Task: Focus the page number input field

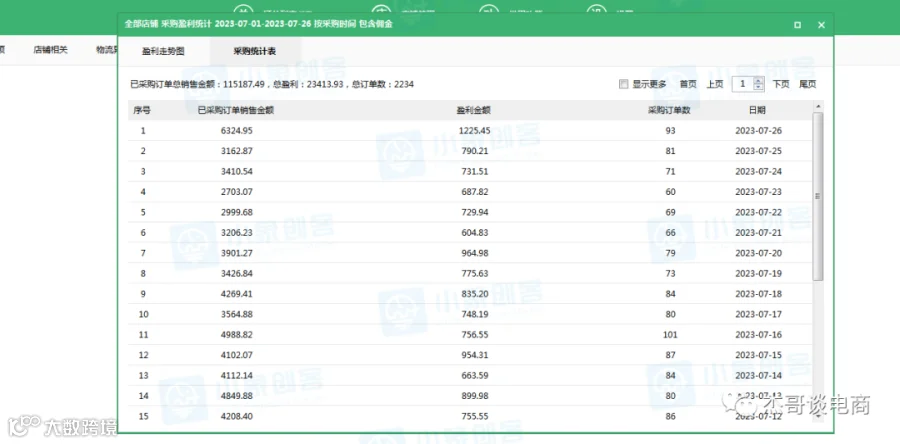Action: click(743, 84)
